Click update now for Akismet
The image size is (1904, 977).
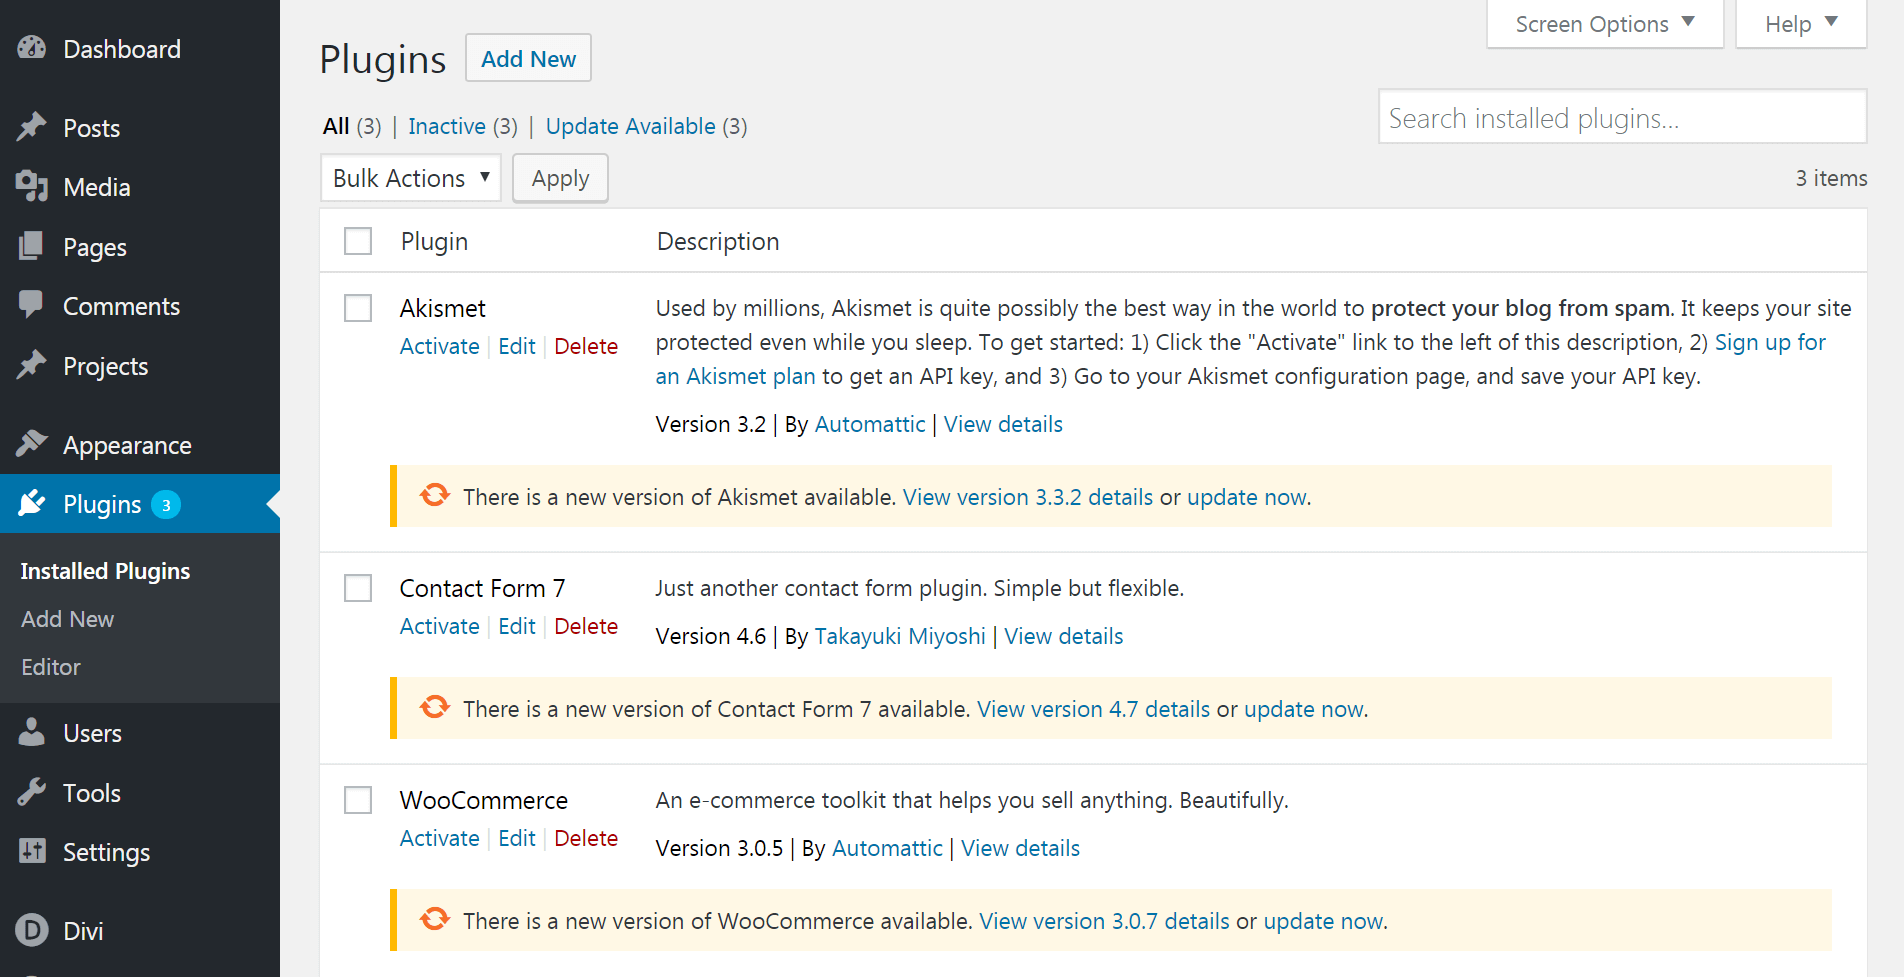point(1246,497)
